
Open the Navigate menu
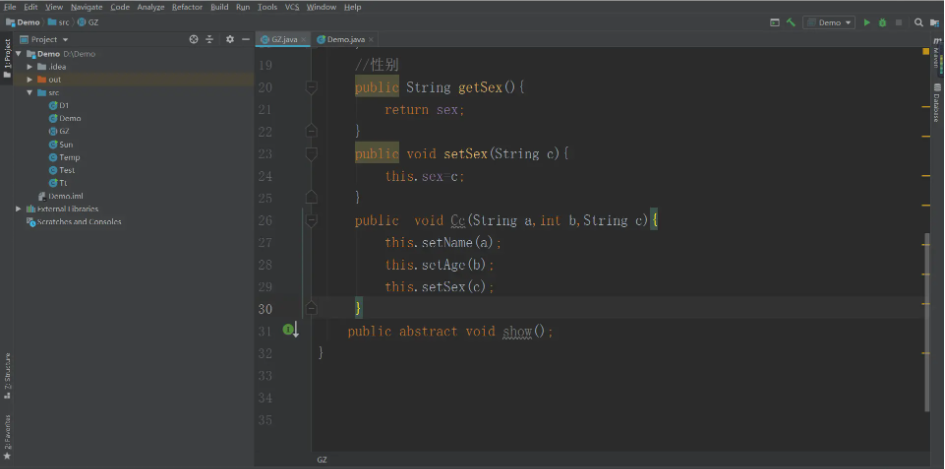(x=86, y=7)
